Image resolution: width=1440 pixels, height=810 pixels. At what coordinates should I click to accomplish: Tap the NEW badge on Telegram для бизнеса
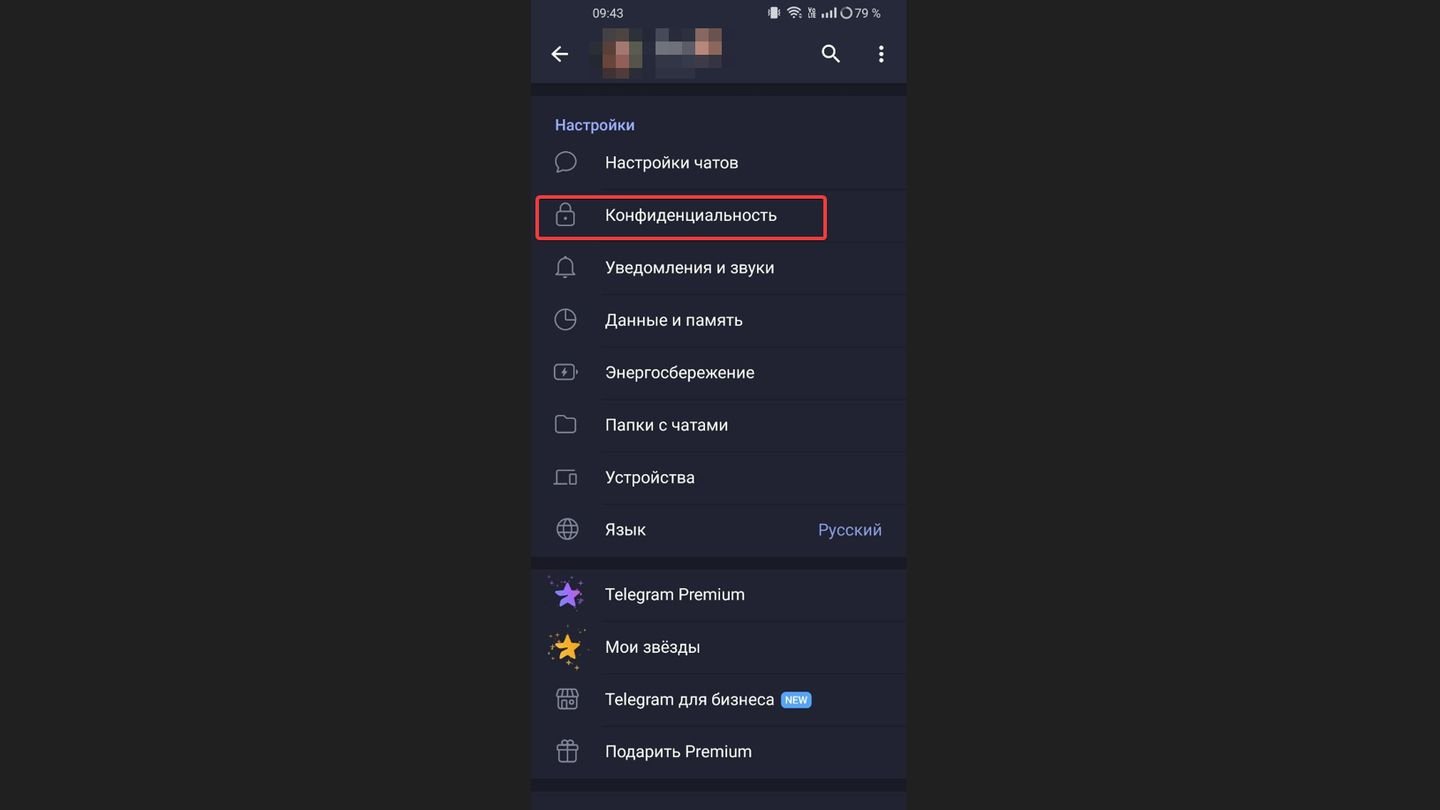pos(796,700)
